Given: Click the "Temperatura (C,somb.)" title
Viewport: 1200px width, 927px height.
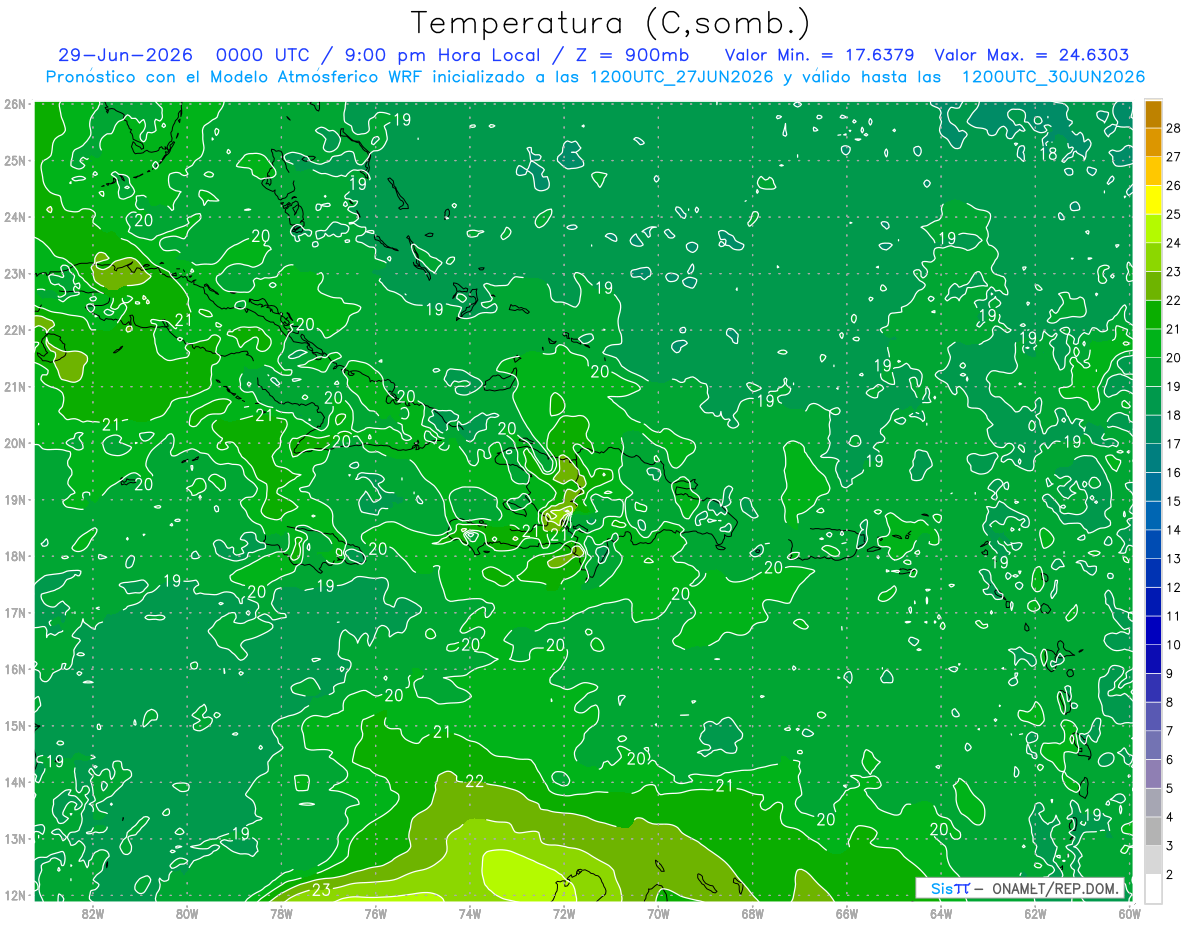Looking at the screenshot, I should pos(610,23).
